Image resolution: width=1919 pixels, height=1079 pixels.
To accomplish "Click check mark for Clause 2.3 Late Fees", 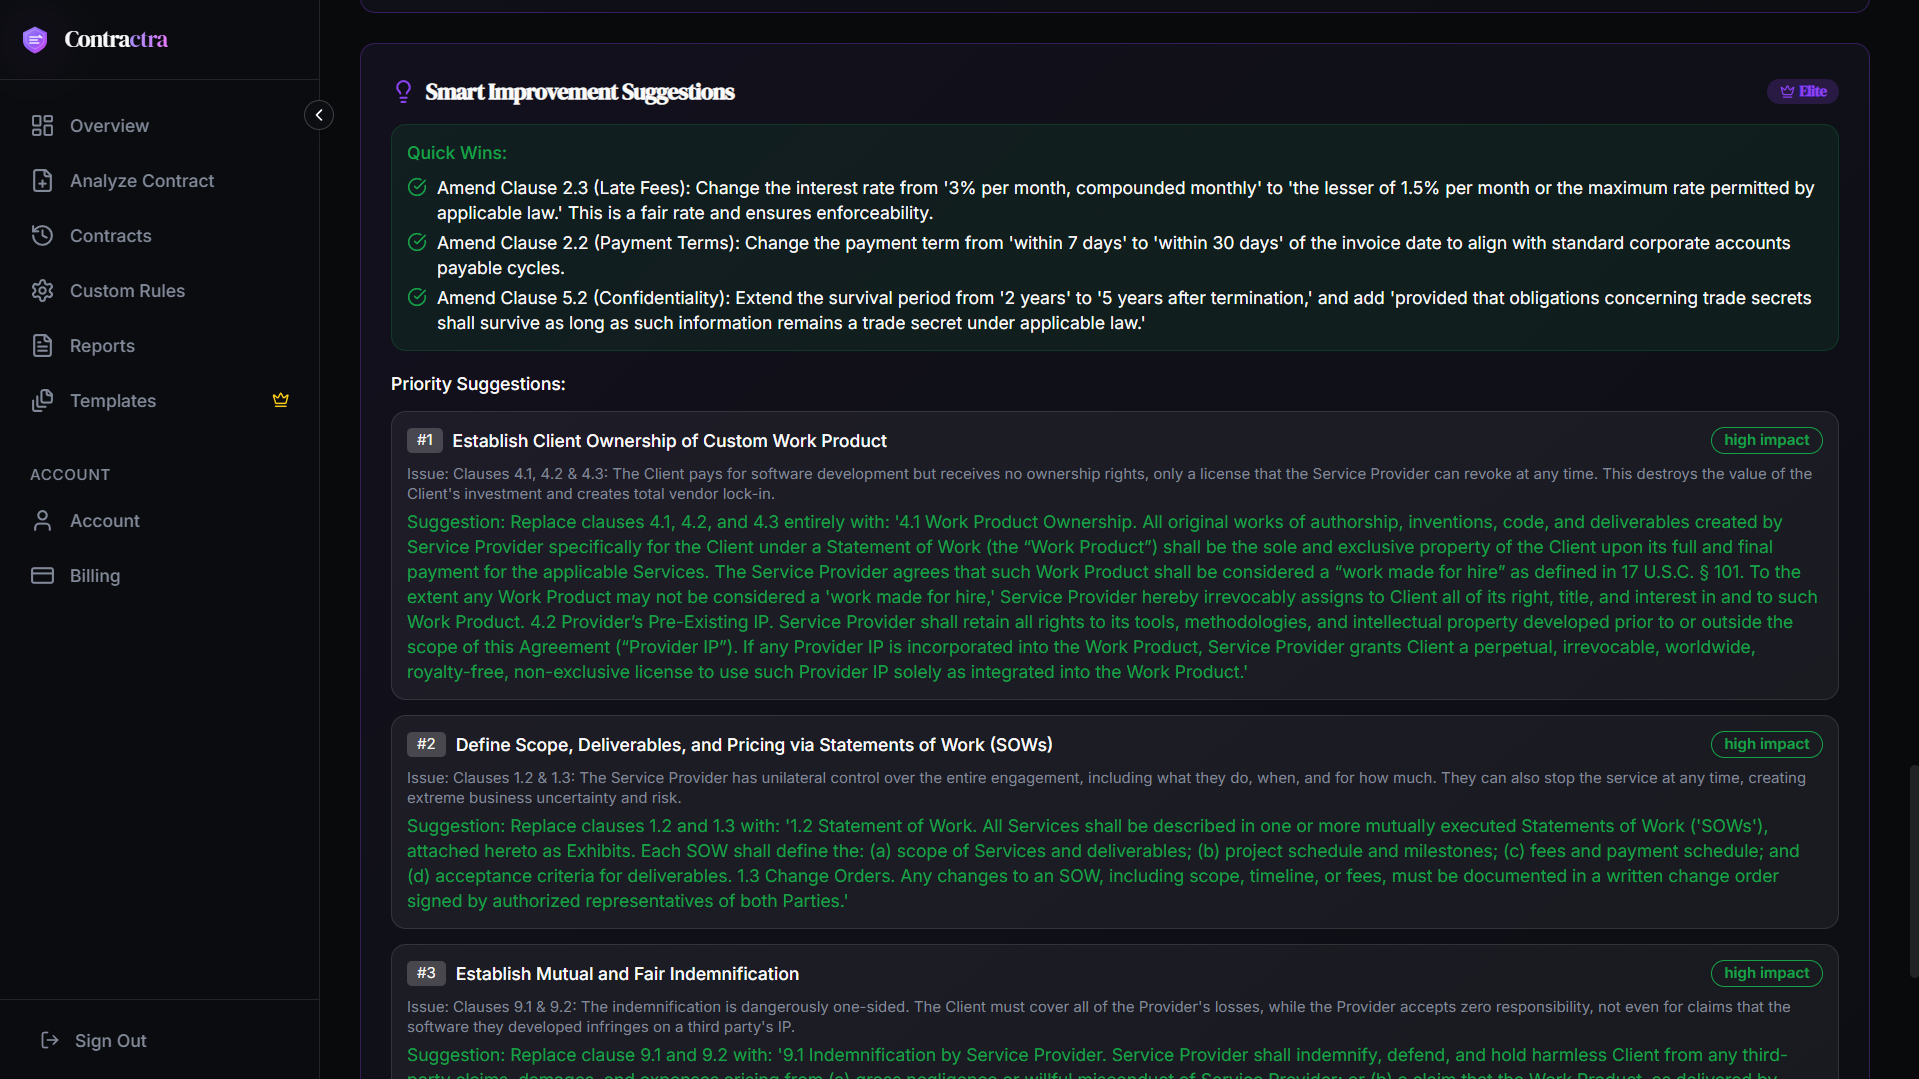I will point(417,187).
